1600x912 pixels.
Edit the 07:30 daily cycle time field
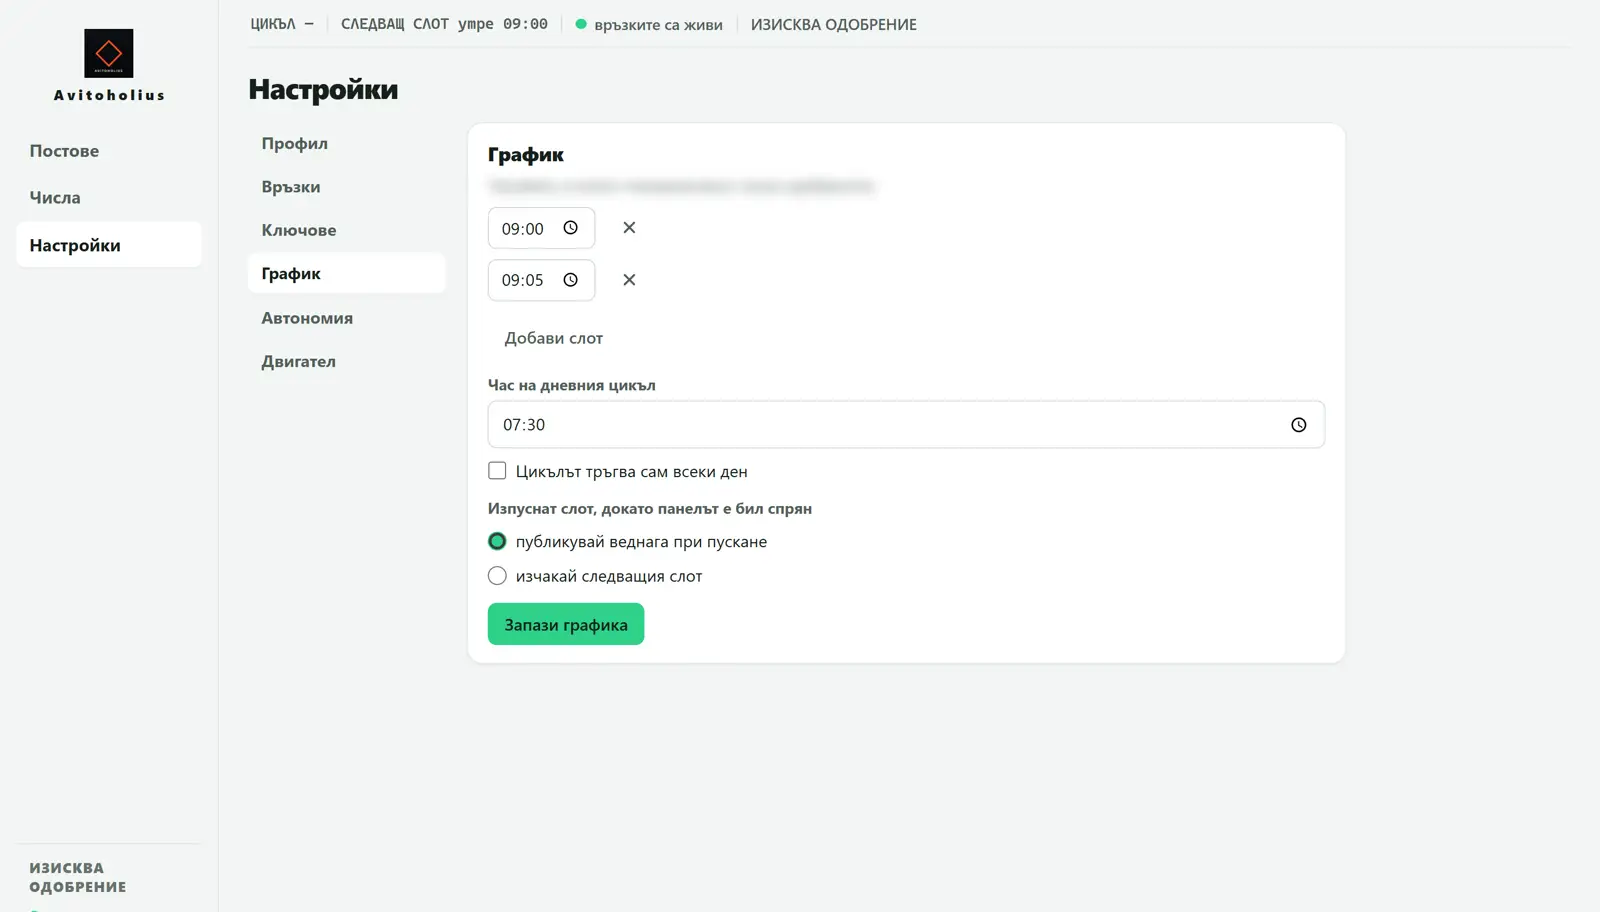906,425
